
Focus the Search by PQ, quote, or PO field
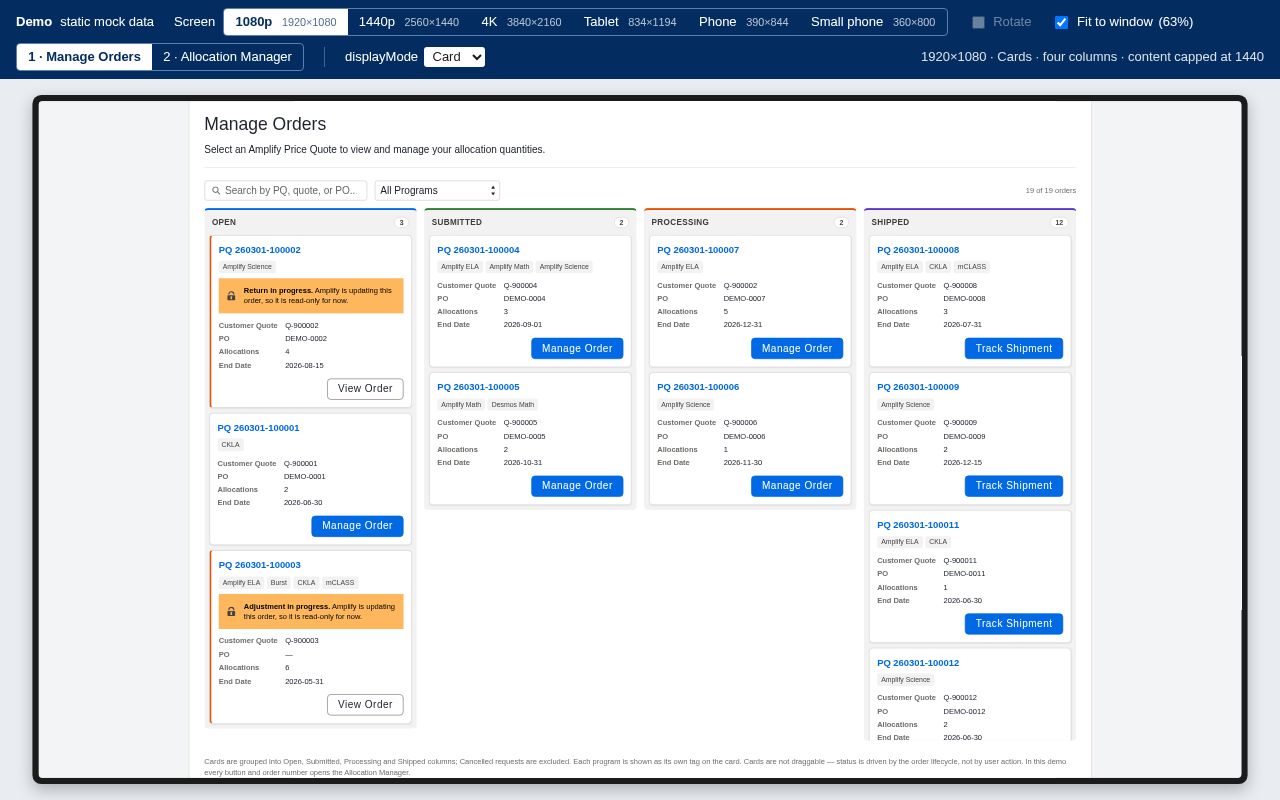pyautogui.click(x=286, y=191)
